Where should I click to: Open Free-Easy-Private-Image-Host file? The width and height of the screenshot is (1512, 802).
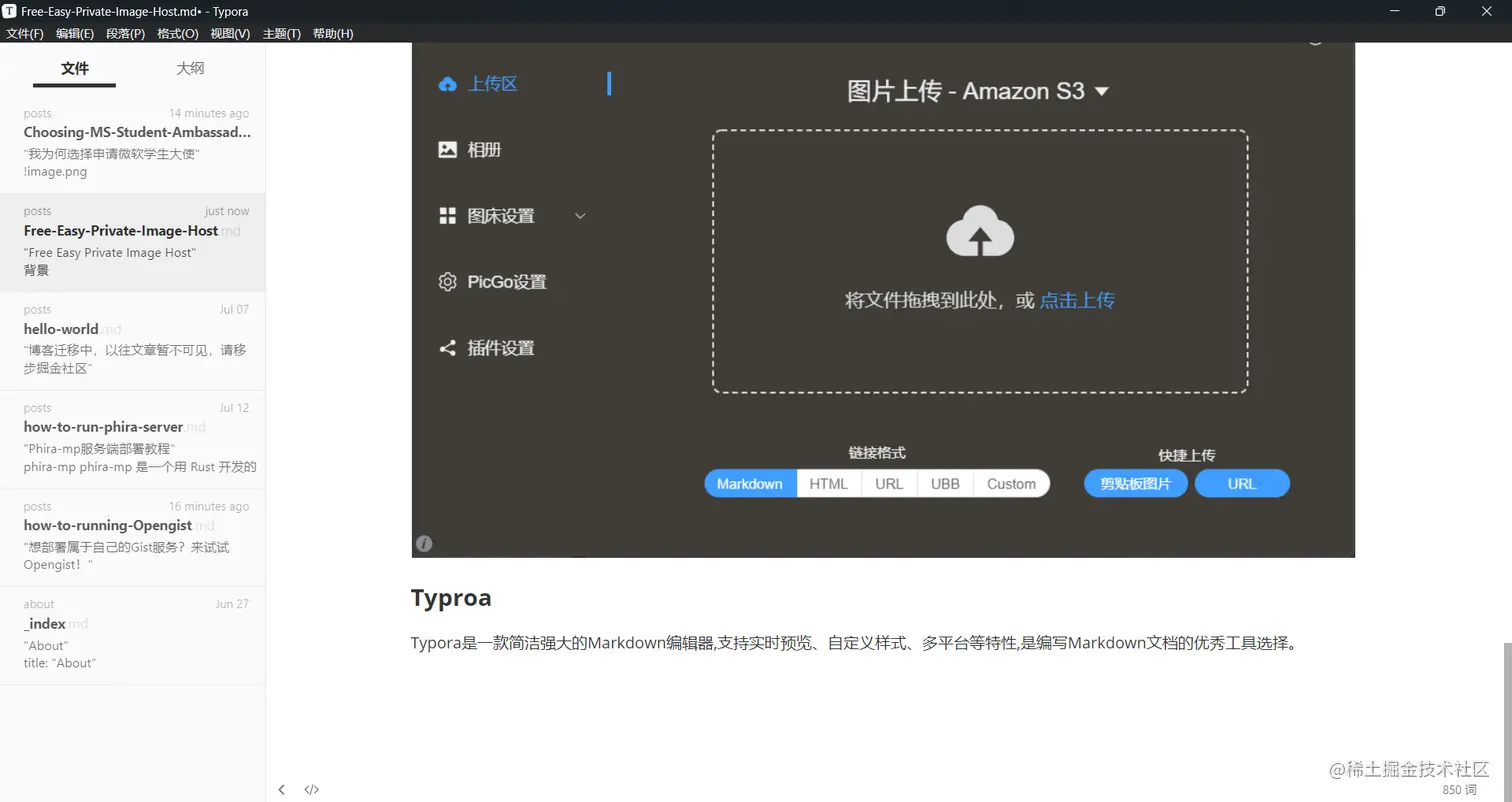pyautogui.click(x=133, y=242)
